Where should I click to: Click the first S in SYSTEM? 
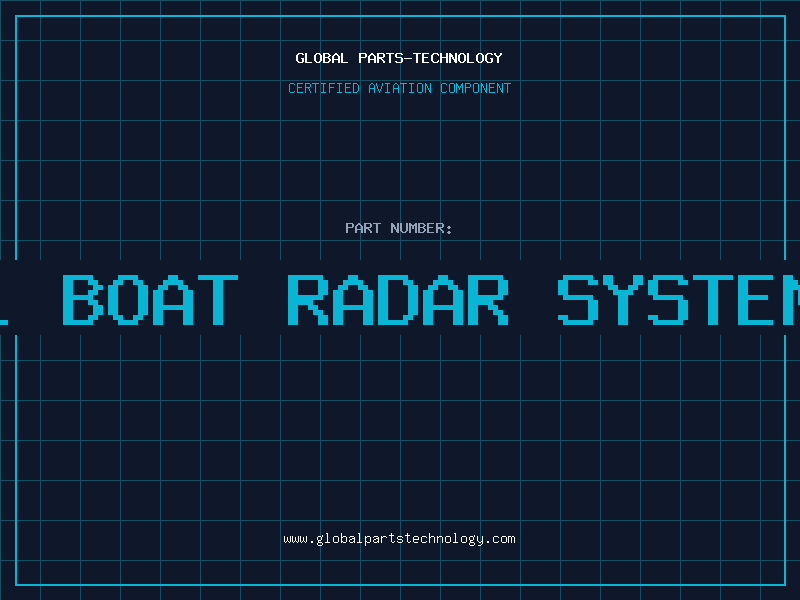[578, 300]
